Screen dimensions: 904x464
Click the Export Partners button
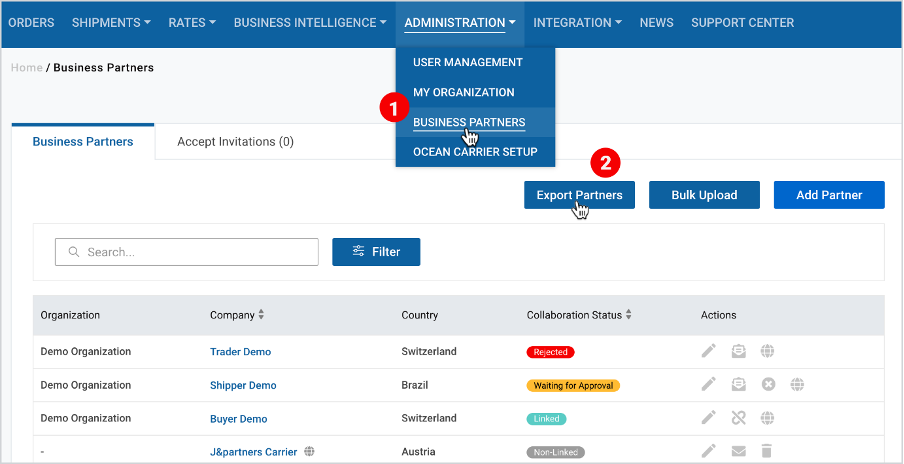coord(579,195)
